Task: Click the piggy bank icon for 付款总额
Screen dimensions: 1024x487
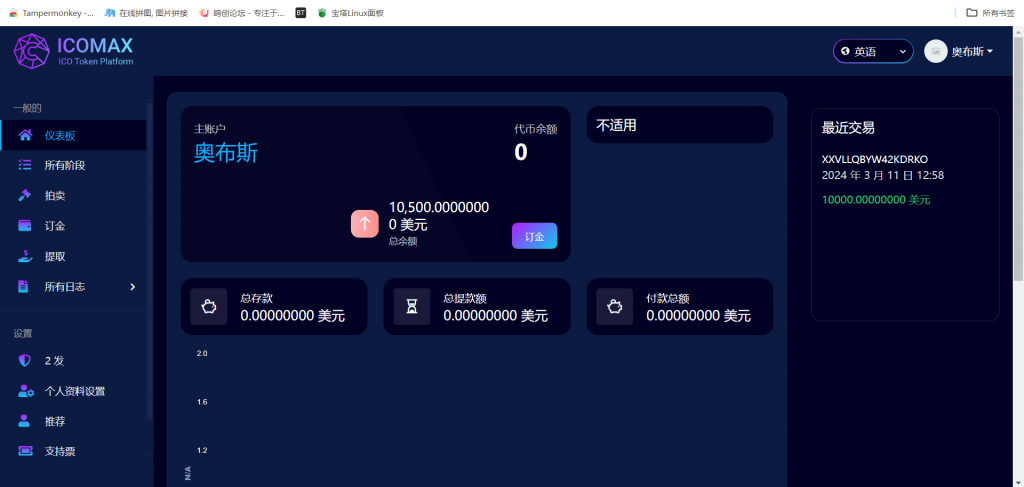Action: (615, 306)
